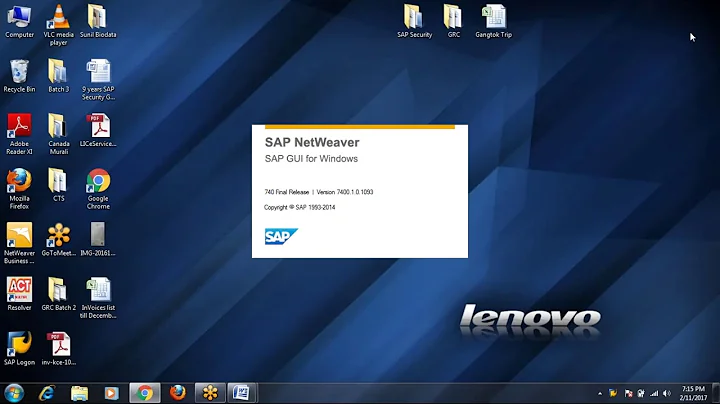Screen dimensions: 720x404
Task: Switch to Firefox in taskbar
Action: (178, 393)
